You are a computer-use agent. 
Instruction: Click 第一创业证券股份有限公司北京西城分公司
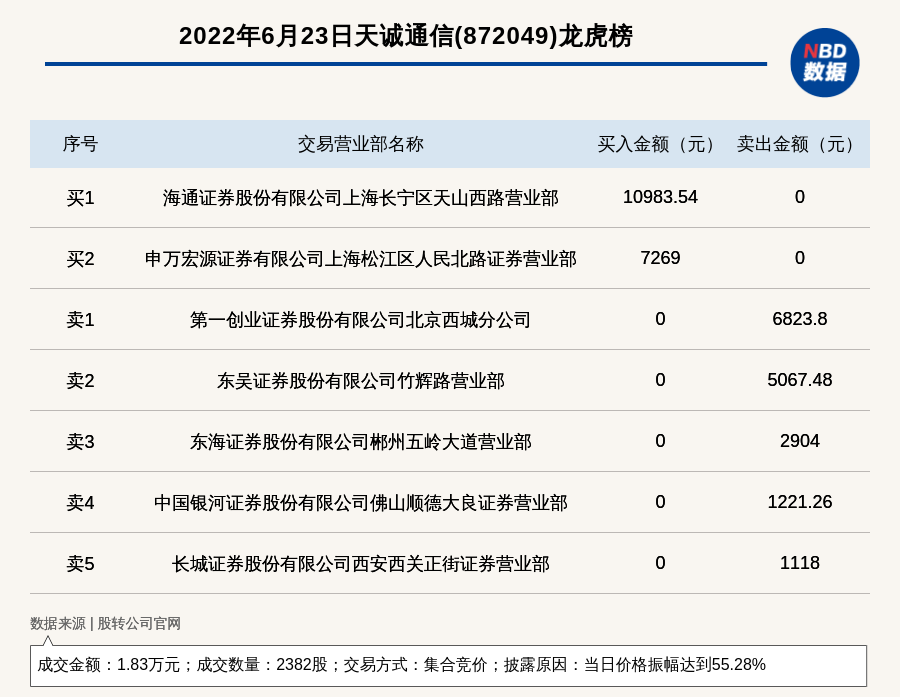pos(360,320)
